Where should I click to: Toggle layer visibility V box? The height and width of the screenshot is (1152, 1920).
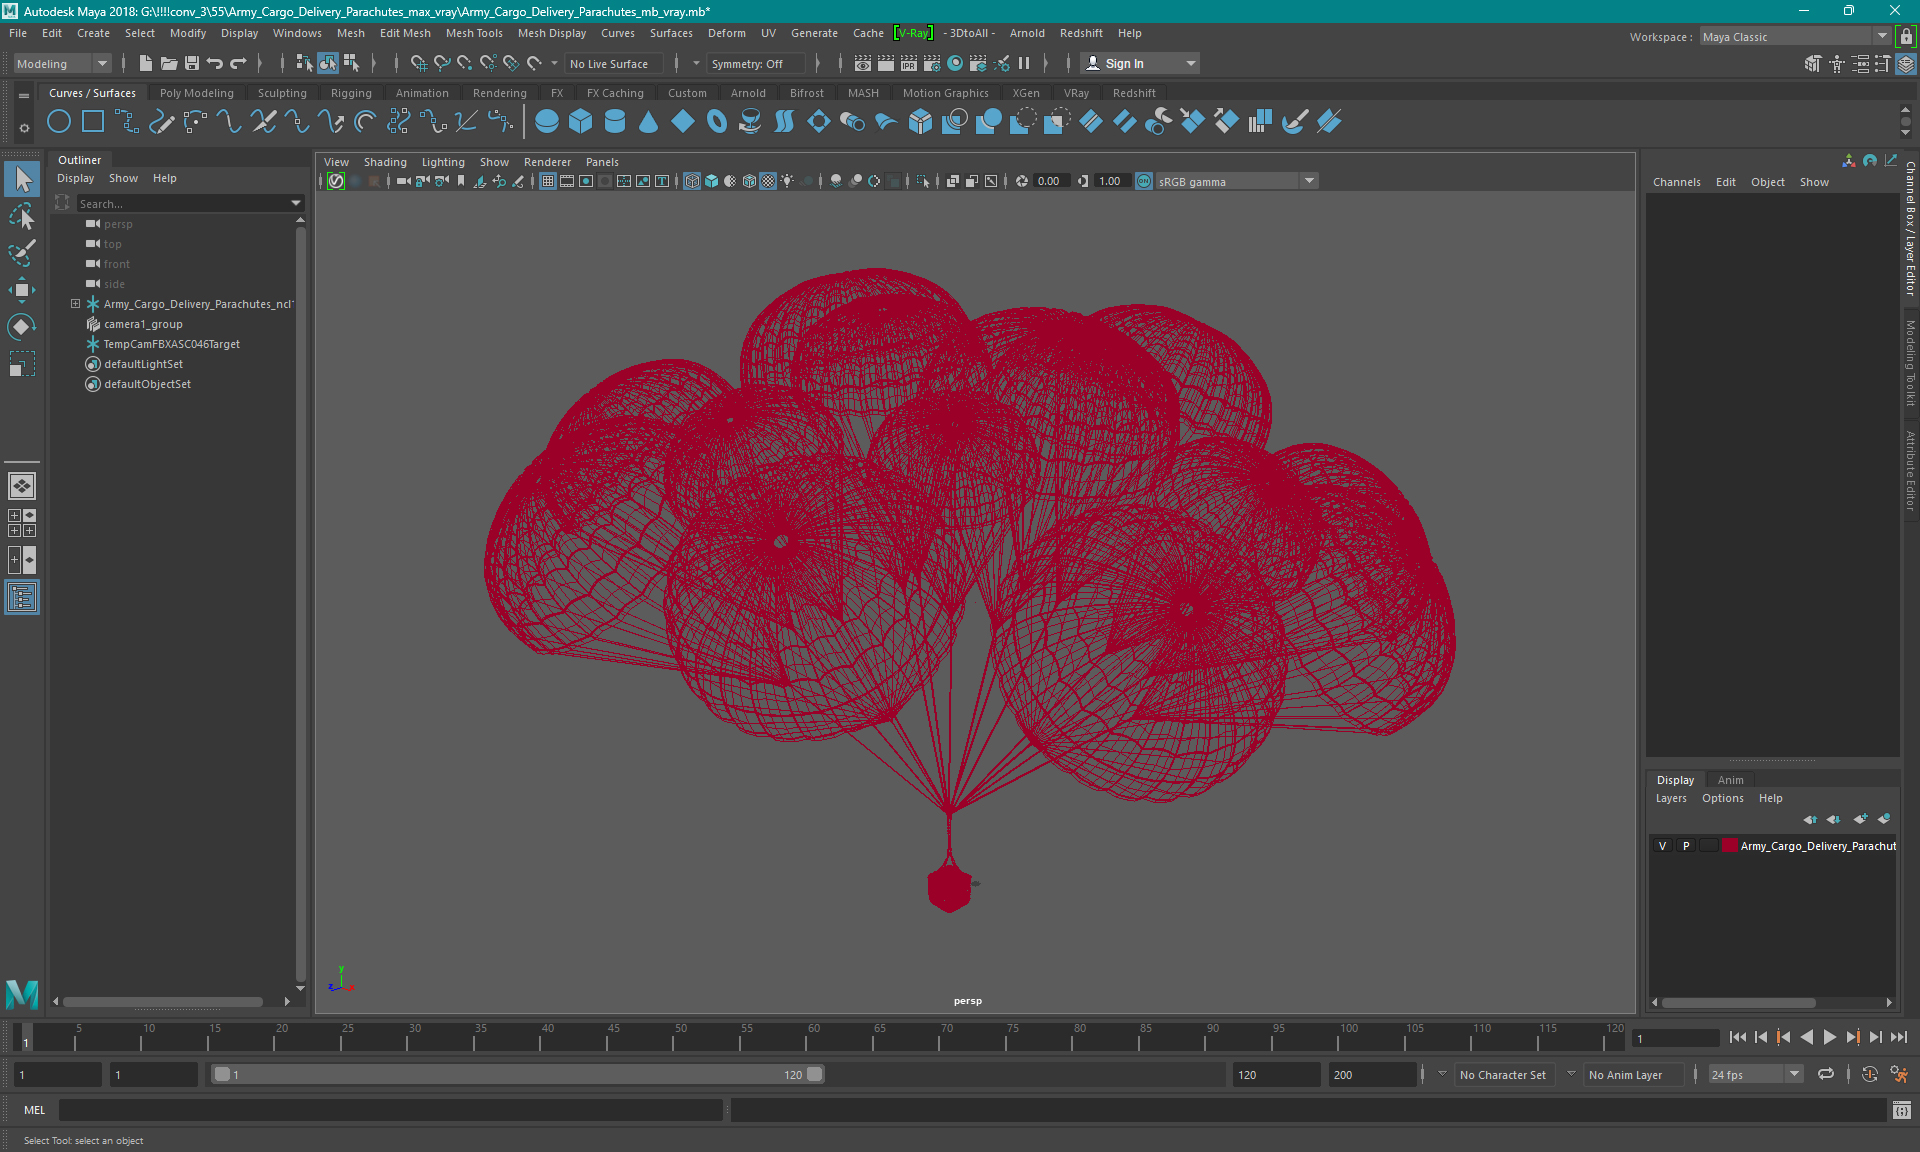[x=1663, y=846]
